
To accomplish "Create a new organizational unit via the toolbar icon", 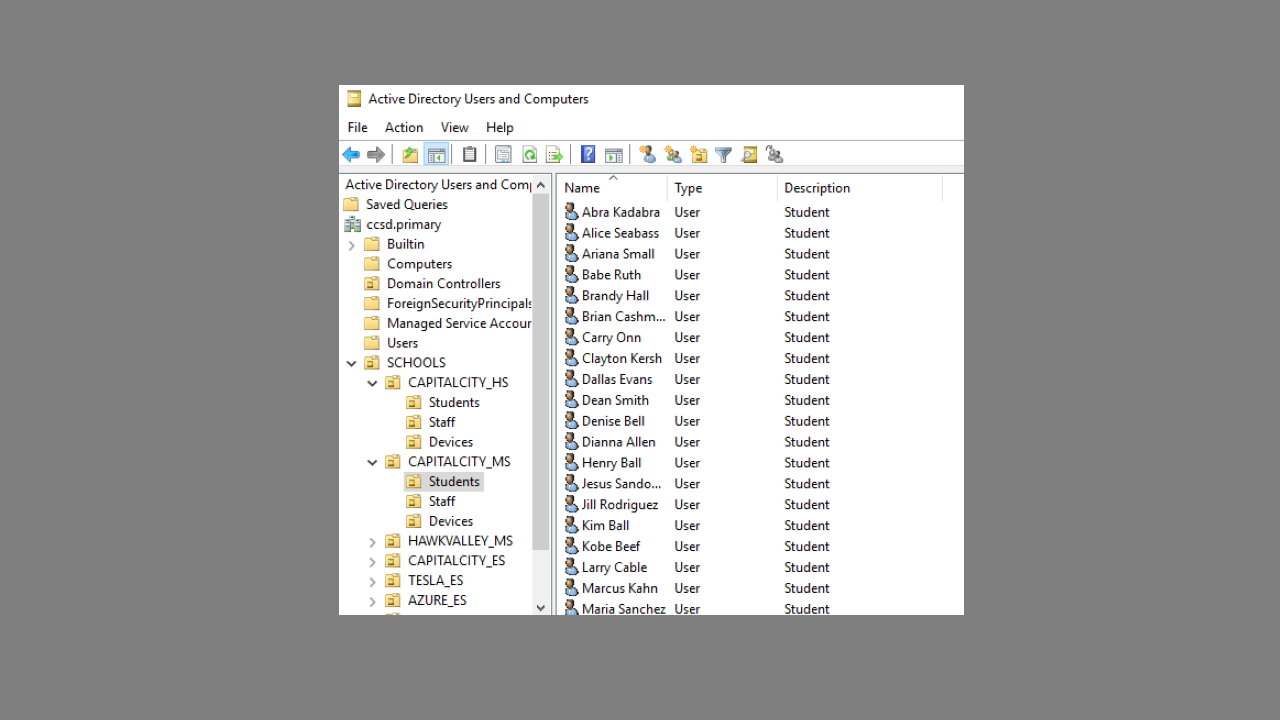I will (x=699, y=155).
